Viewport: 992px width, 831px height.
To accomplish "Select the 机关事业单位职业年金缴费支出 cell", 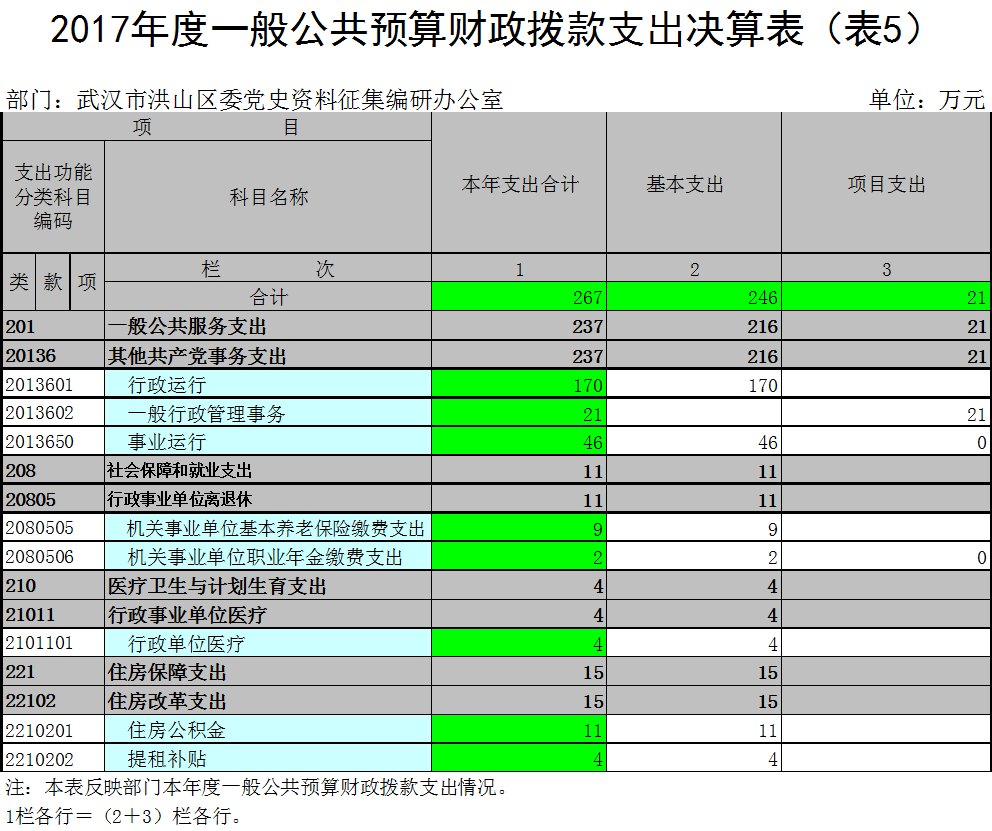I will click(x=268, y=557).
